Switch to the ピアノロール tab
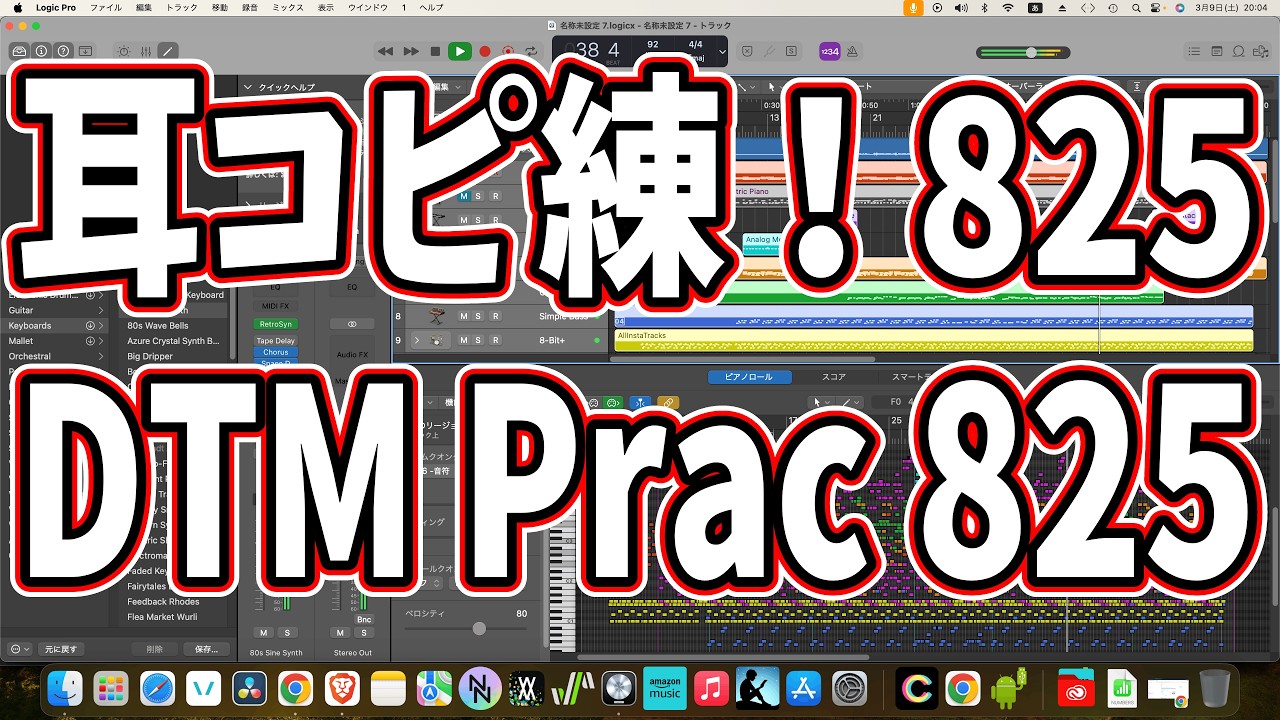Screen dimensions: 1280x720 (750, 377)
